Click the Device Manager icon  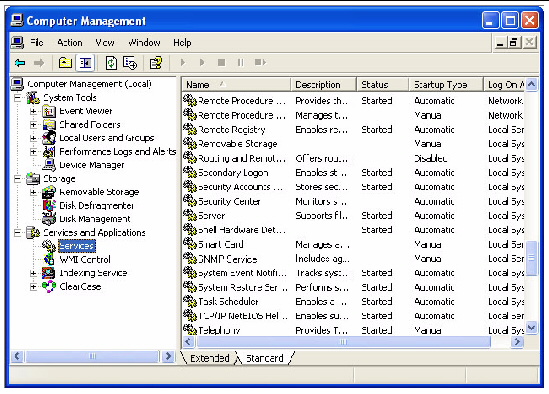click(x=49, y=165)
